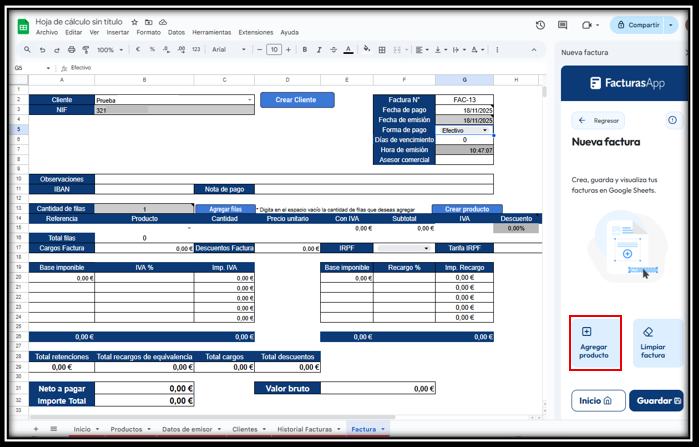
Task: Click the Observaciones input cell
Action: (x=293, y=179)
